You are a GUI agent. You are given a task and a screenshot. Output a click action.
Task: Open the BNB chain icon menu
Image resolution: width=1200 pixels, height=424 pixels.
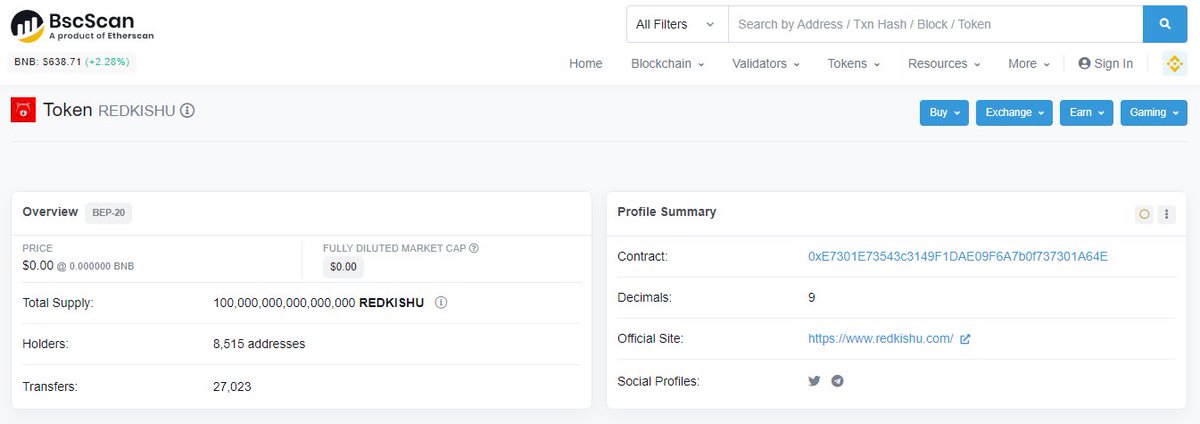coord(1174,64)
